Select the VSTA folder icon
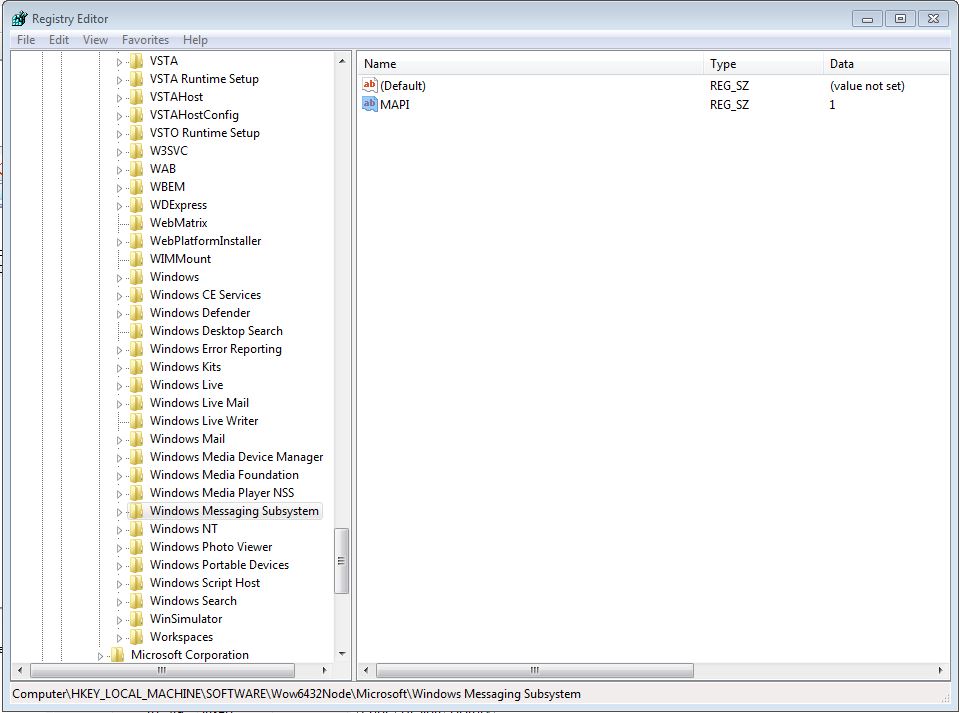The width and height of the screenshot is (959, 713). pos(137,61)
